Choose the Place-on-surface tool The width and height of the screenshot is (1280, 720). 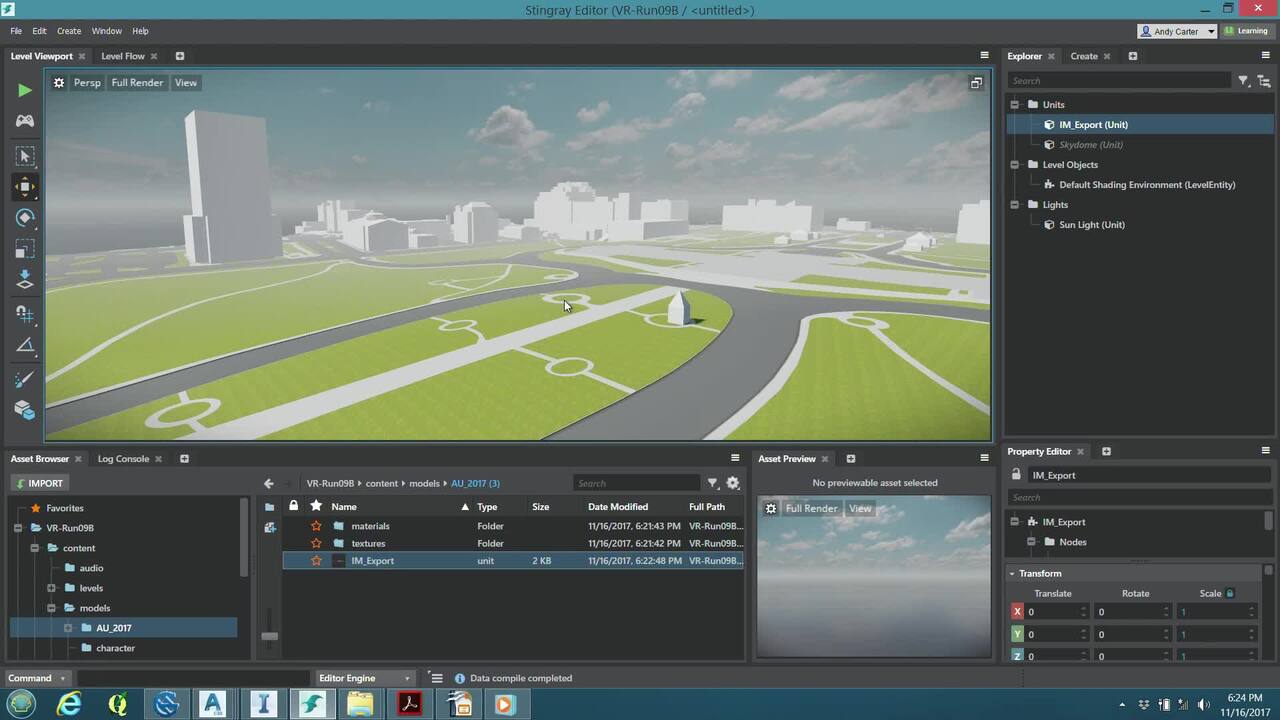(x=25, y=281)
